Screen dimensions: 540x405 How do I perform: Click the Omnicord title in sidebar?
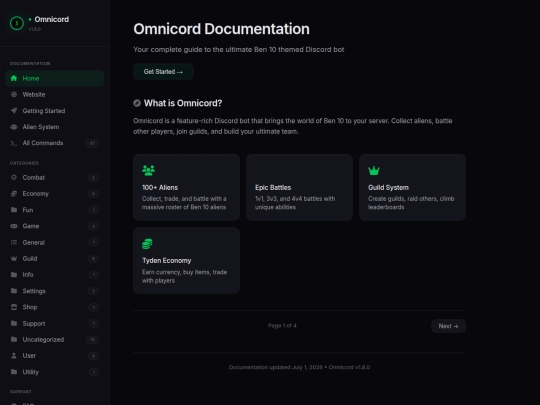(x=51, y=19)
